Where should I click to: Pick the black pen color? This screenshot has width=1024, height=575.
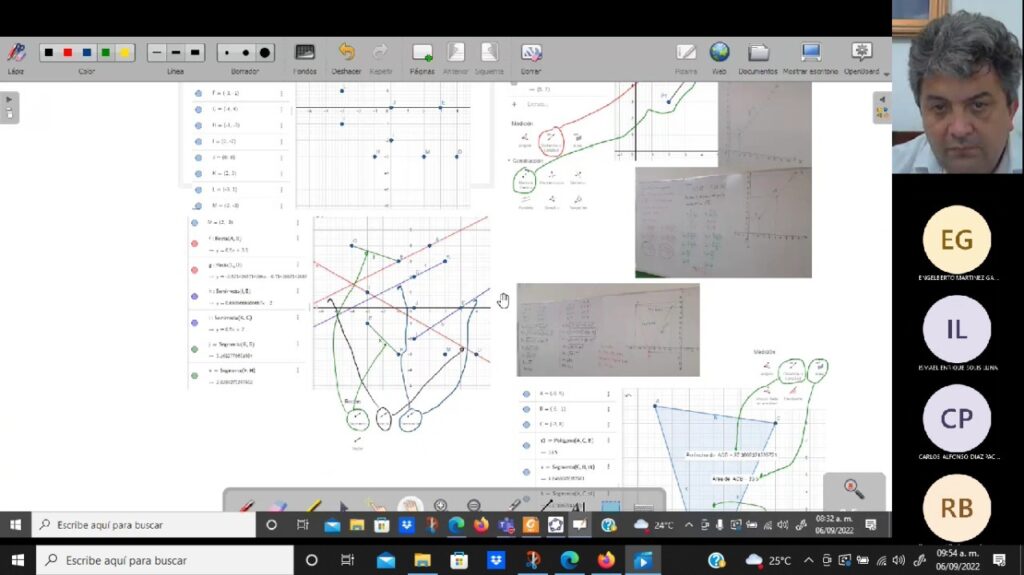coord(48,53)
